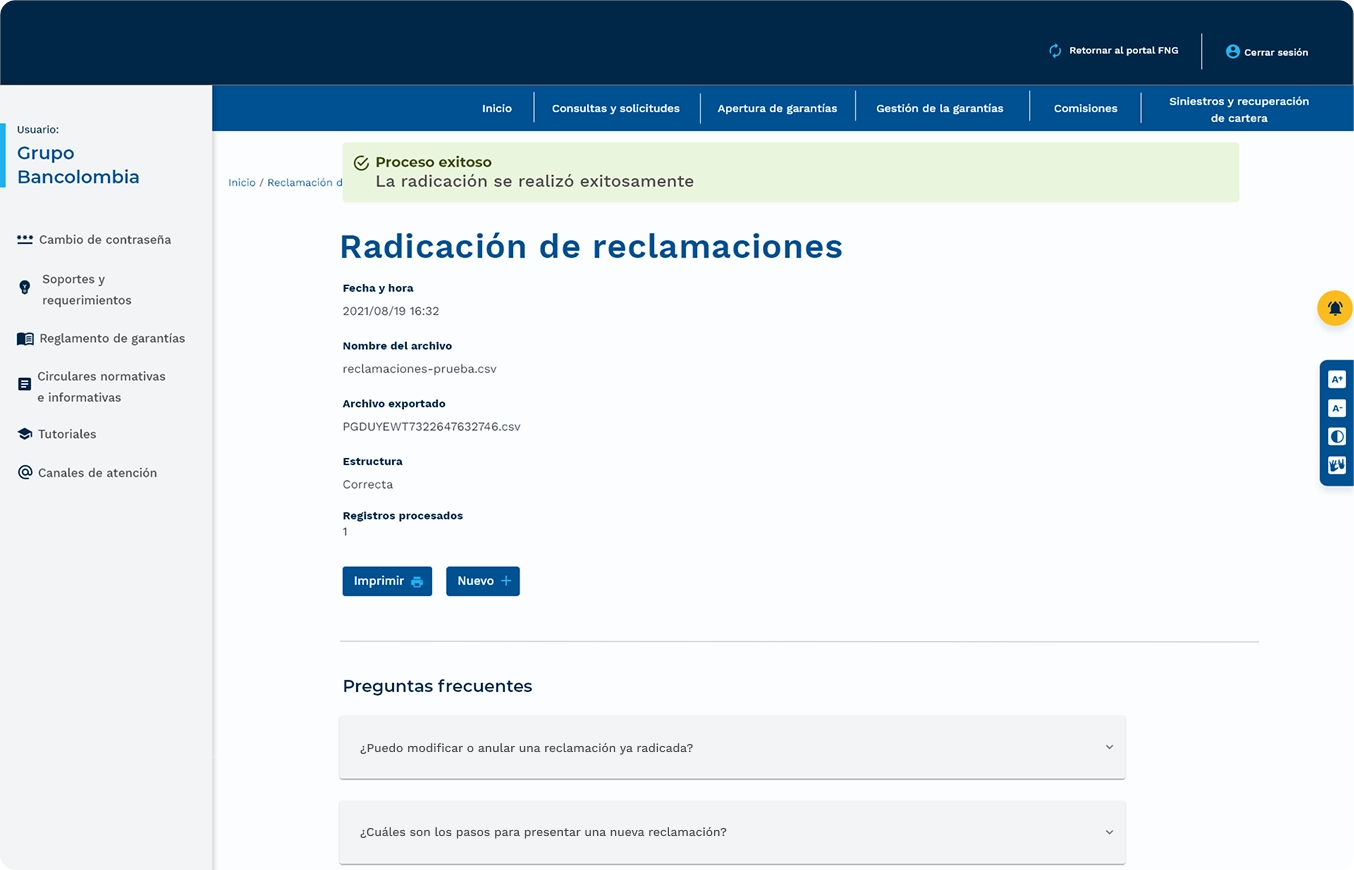The image size is (1354, 870).
Task: Open Canales de atención in sidebar
Action: tap(97, 473)
